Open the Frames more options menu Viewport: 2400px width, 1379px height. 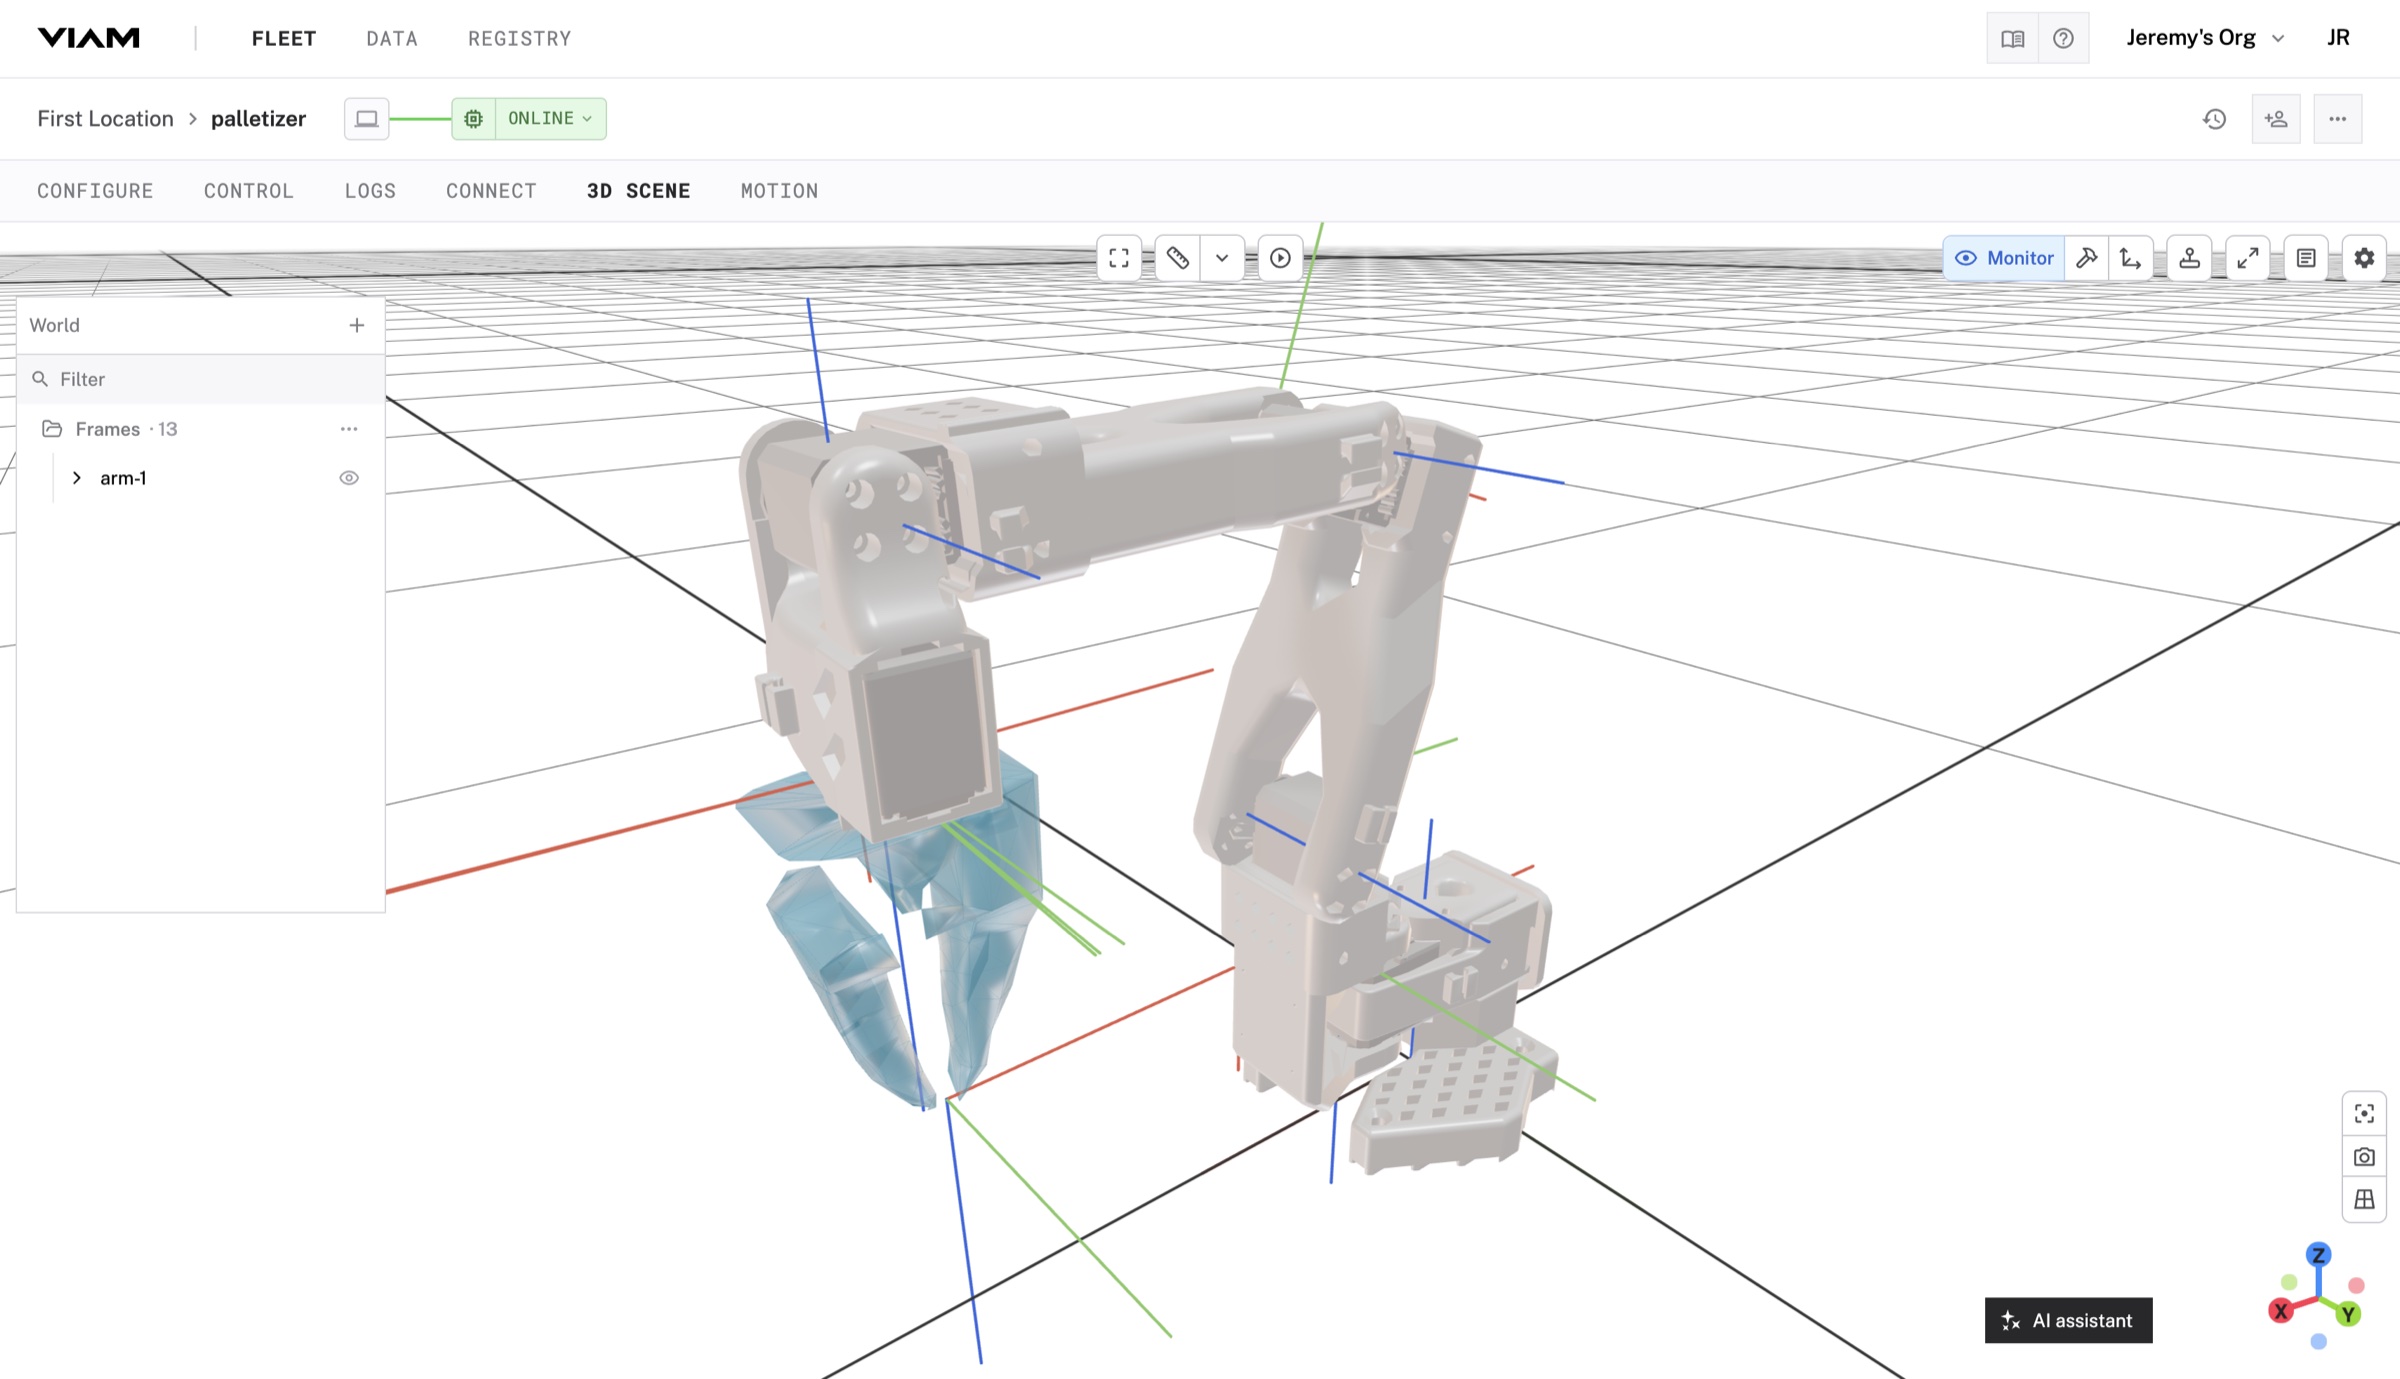click(348, 429)
